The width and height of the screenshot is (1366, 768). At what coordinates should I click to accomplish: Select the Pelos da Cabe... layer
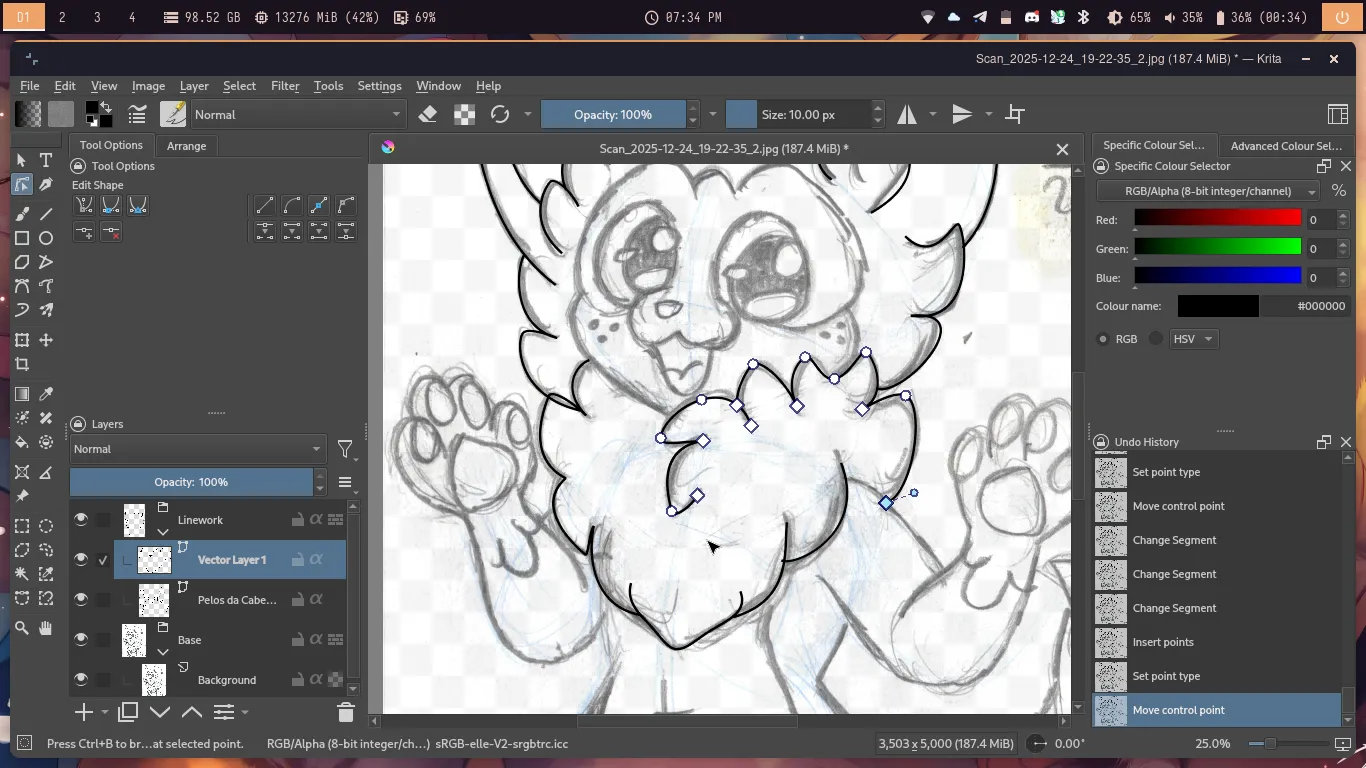click(237, 600)
